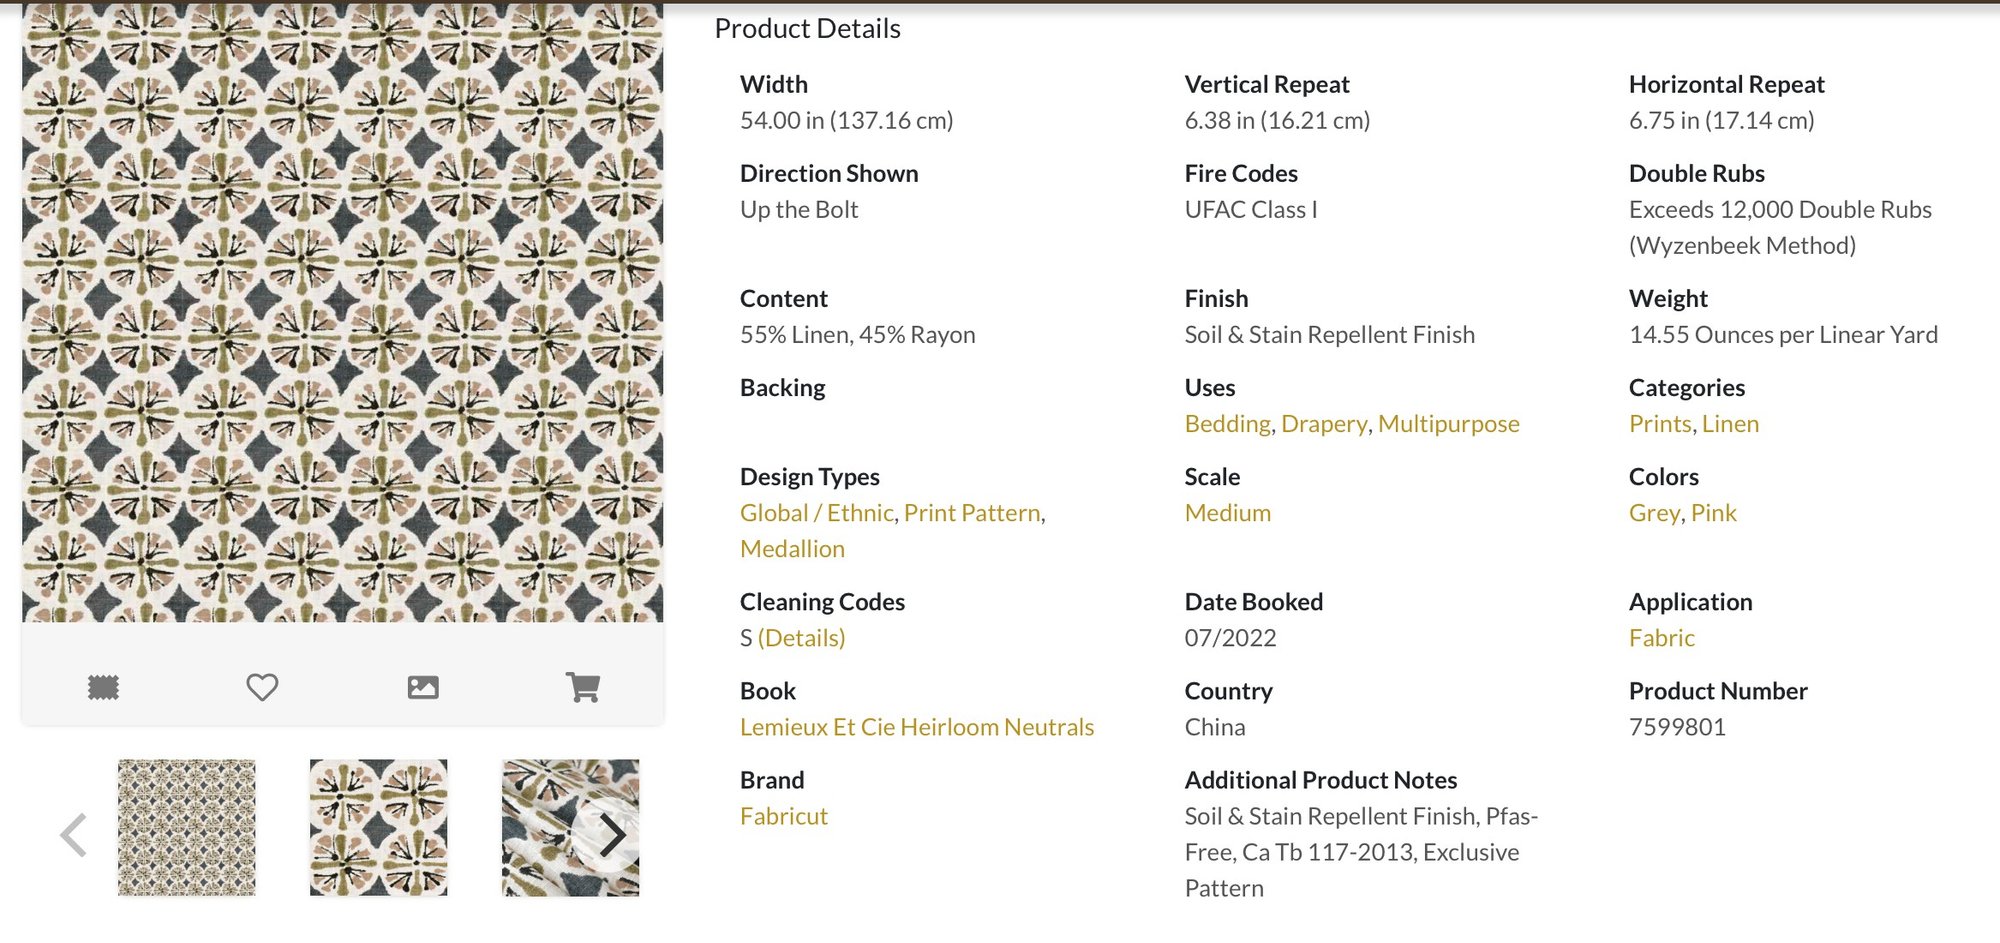View cleaning code Details link
Screen dimensions: 2000x943
click(801, 638)
